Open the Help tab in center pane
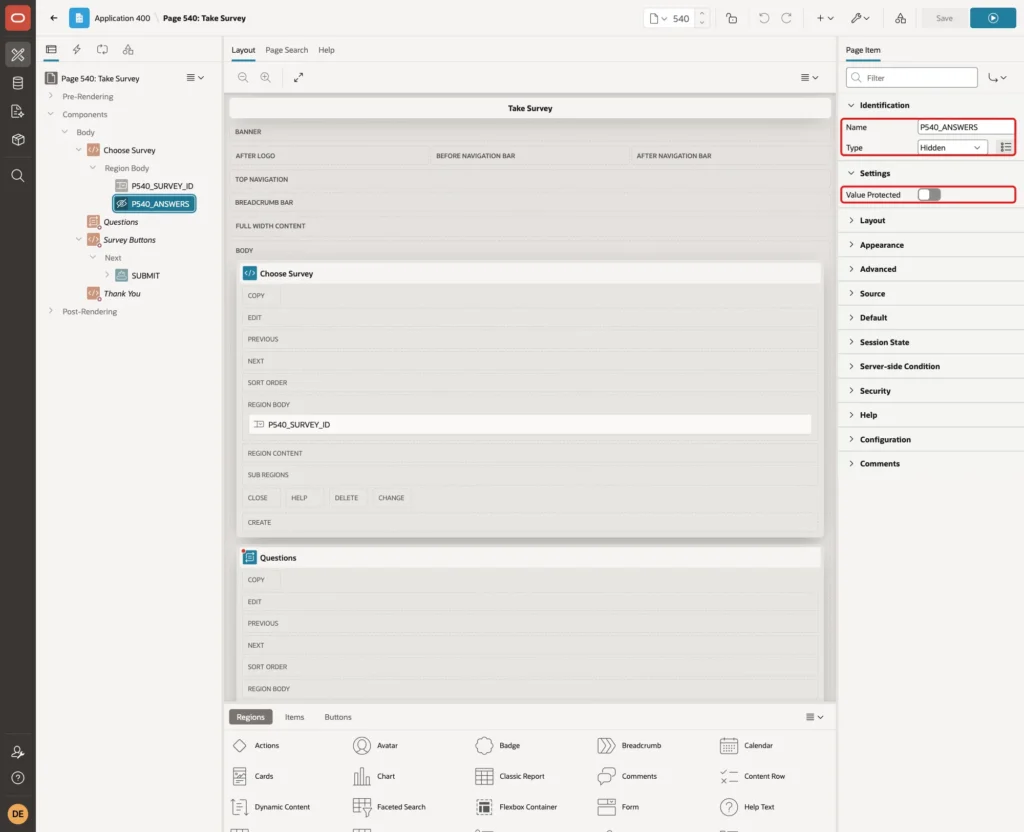Viewport: 1024px width, 832px height. tap(327, 50)
